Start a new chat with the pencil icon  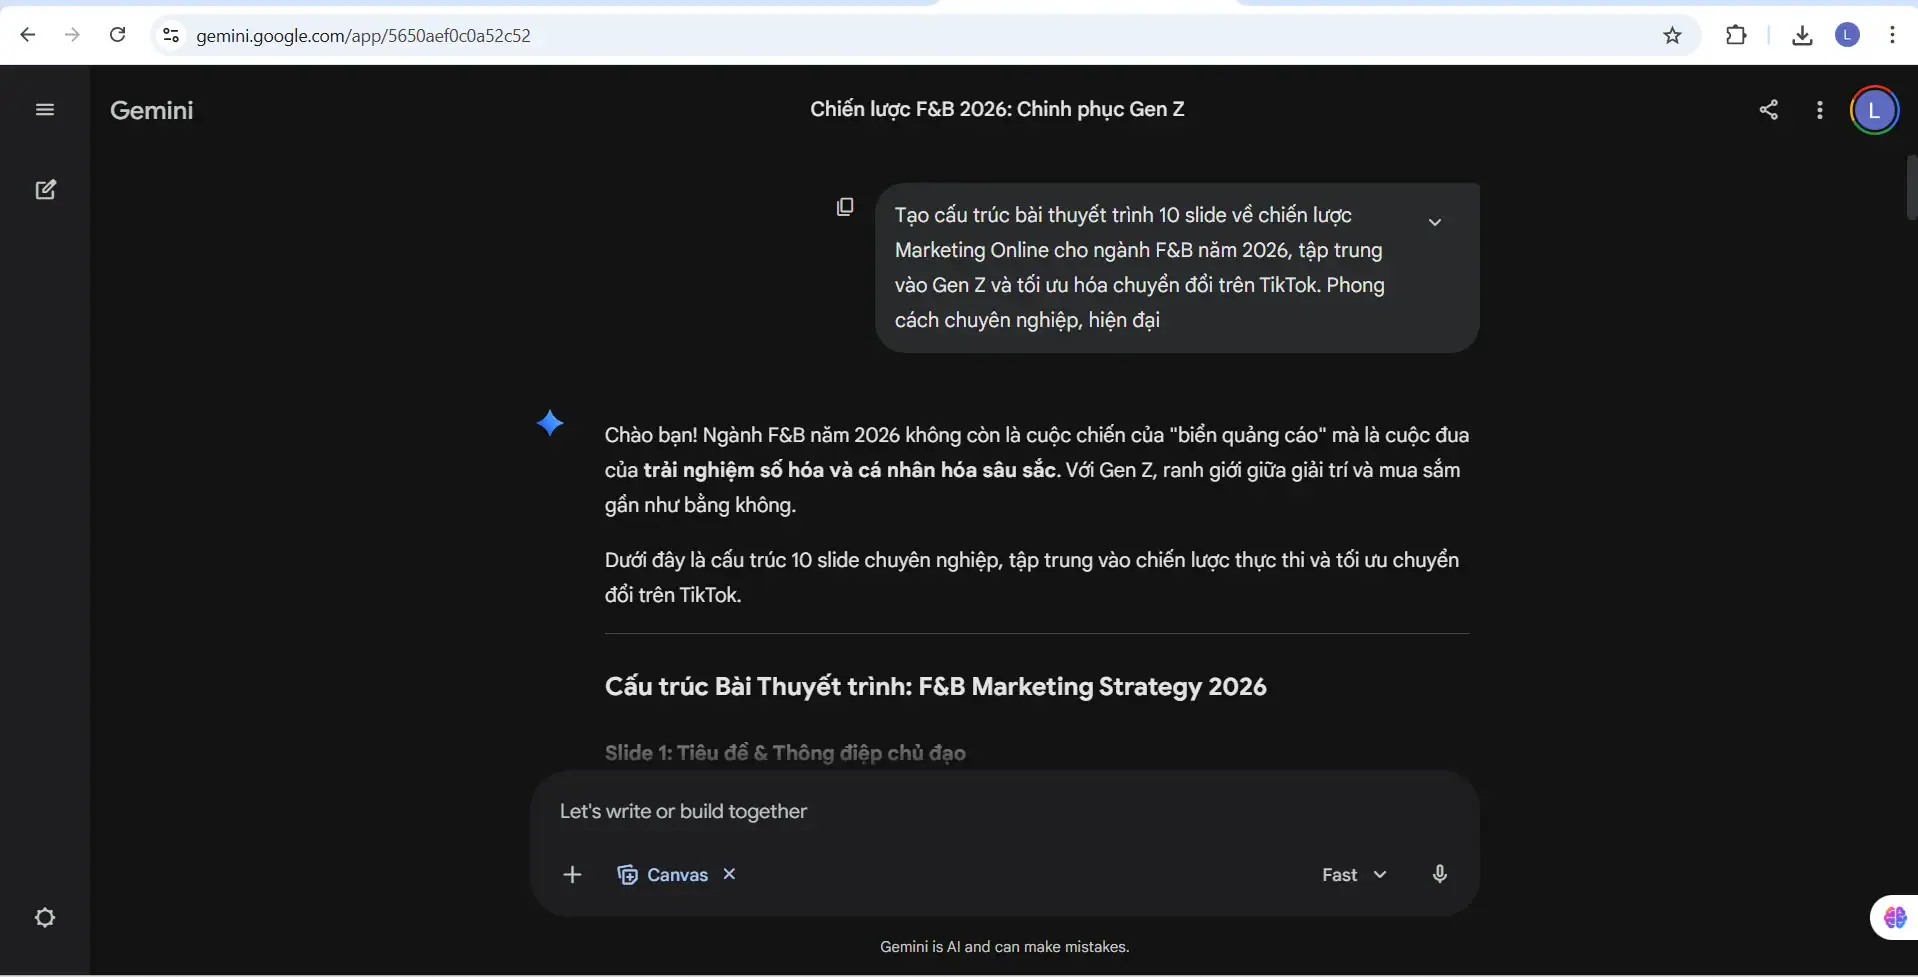(45, 189)
